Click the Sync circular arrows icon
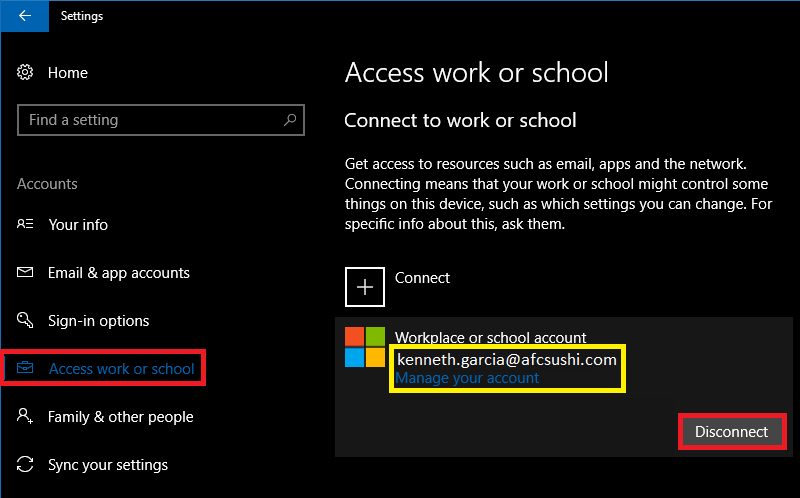Image resolution: width=800 pixels, height=498 pixels. pyautogui.click(x=25, y=464)
